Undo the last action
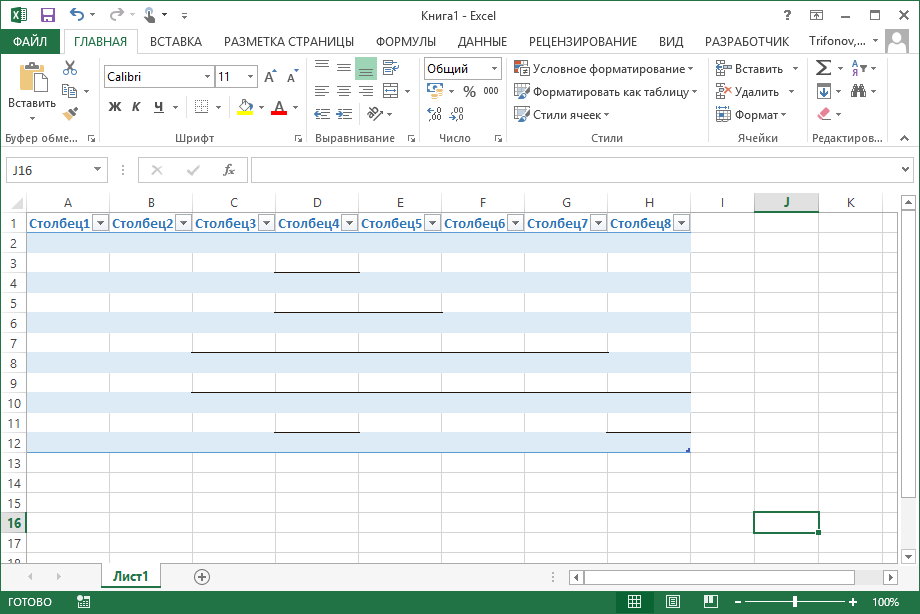 76,15
